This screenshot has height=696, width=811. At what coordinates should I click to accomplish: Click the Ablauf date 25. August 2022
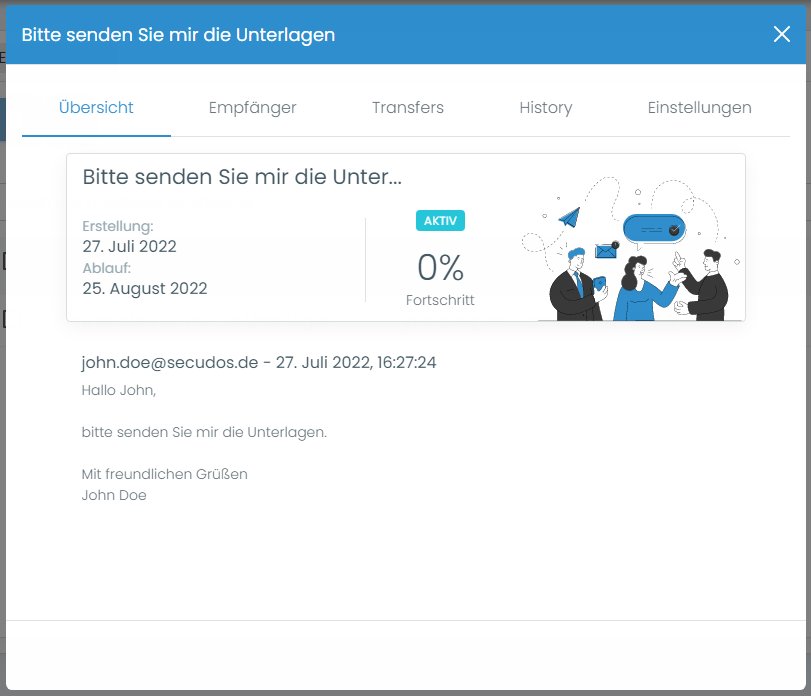pos(144,289)
